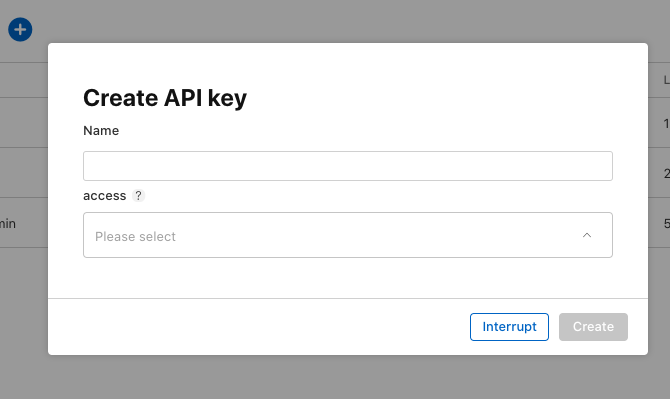670x399 pixels.
Task: Select the 'Please select' placeholder text
Action: pyautogui.click(x=135, y=236)
